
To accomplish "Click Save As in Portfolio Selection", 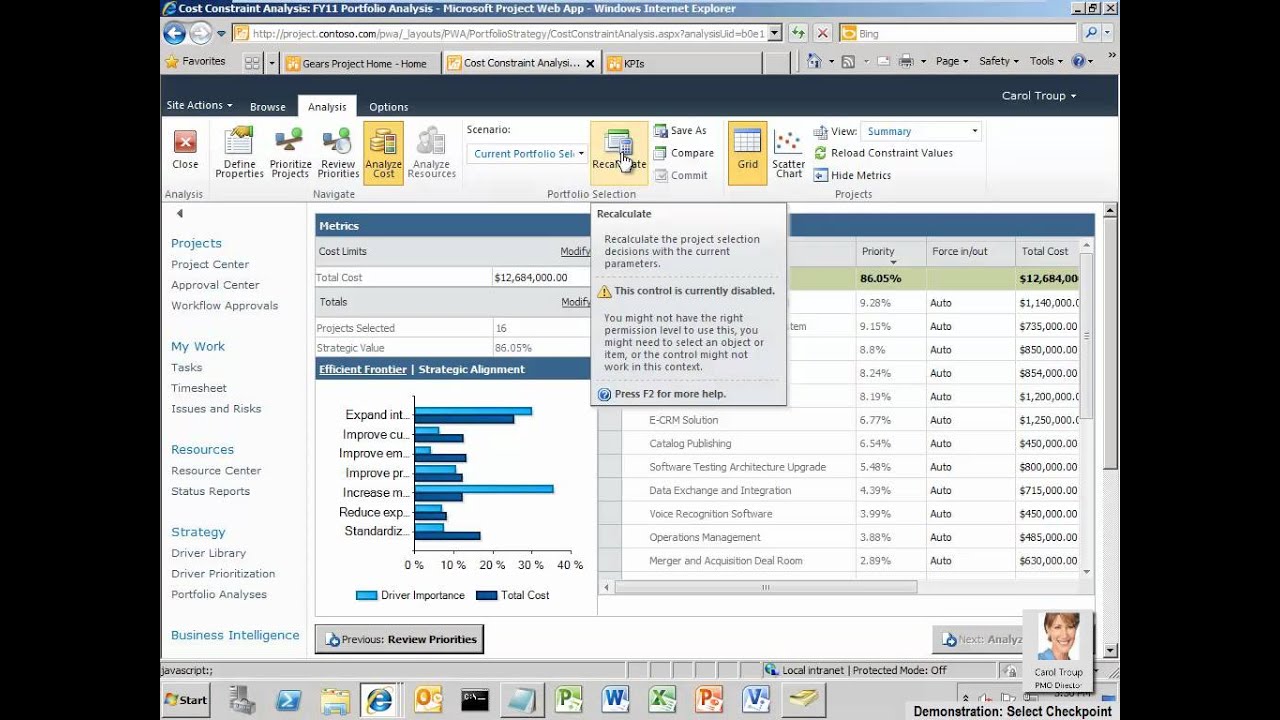I will click(x=680, y=130).
